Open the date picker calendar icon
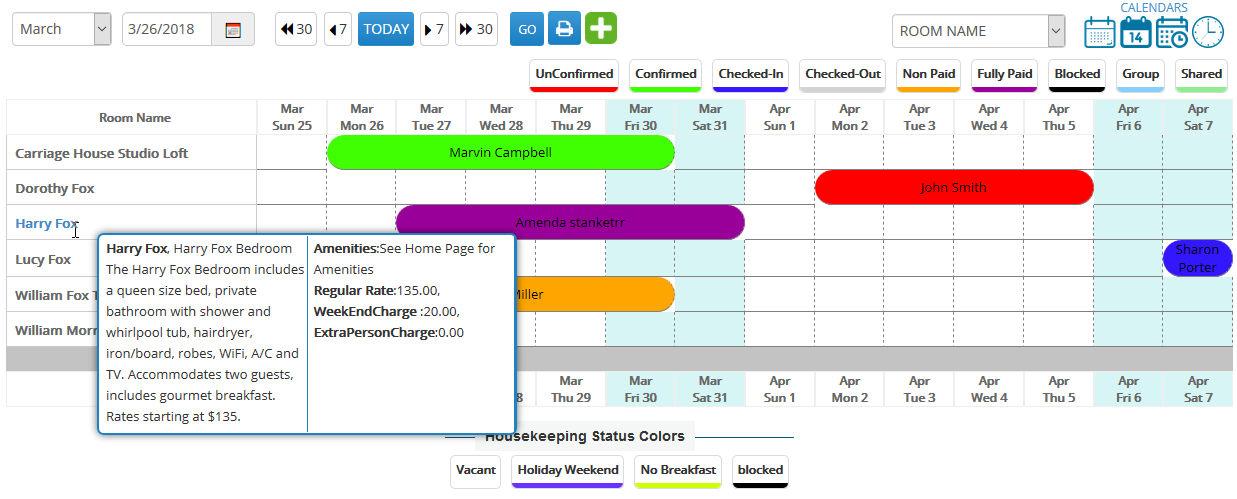Viewport: 1237px width, 499px height. [x=233, y=30]
